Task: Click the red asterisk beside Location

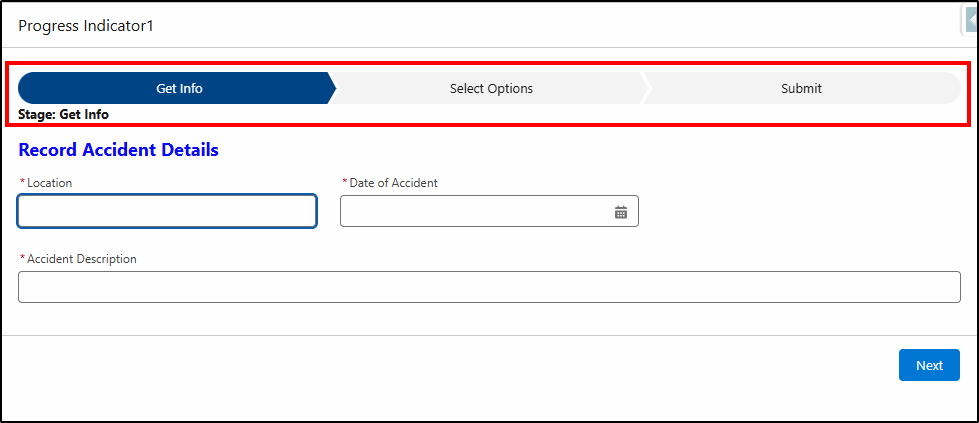Action: pos(23,182)
